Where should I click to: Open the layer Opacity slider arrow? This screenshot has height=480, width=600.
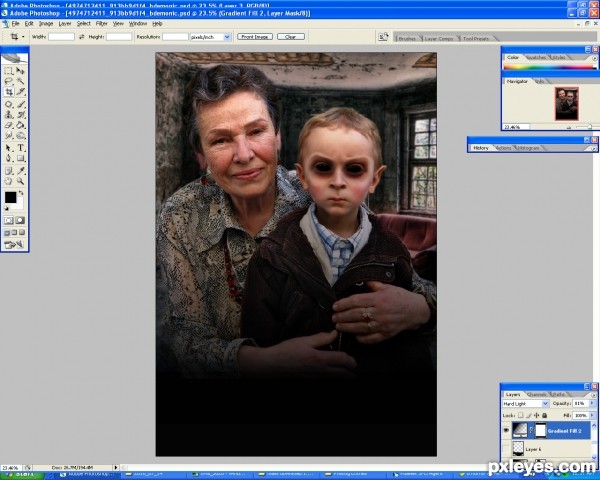pyautogui.click(x=592, y=403)
